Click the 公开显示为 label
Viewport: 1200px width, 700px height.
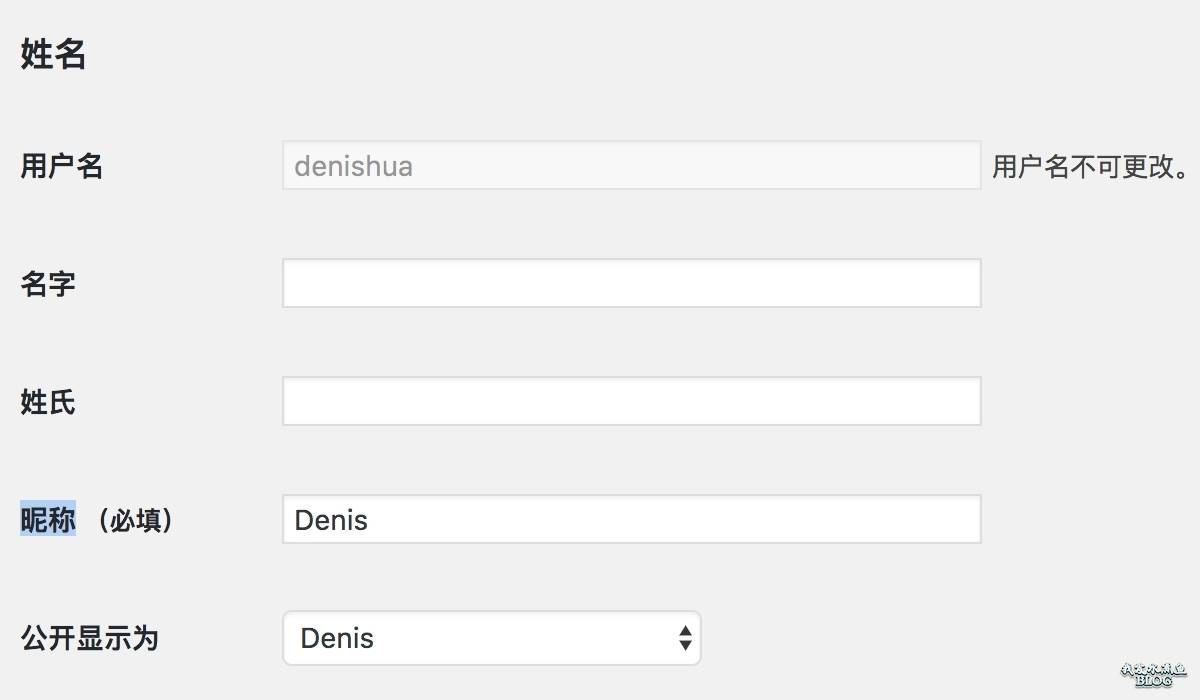coord(89,638)
